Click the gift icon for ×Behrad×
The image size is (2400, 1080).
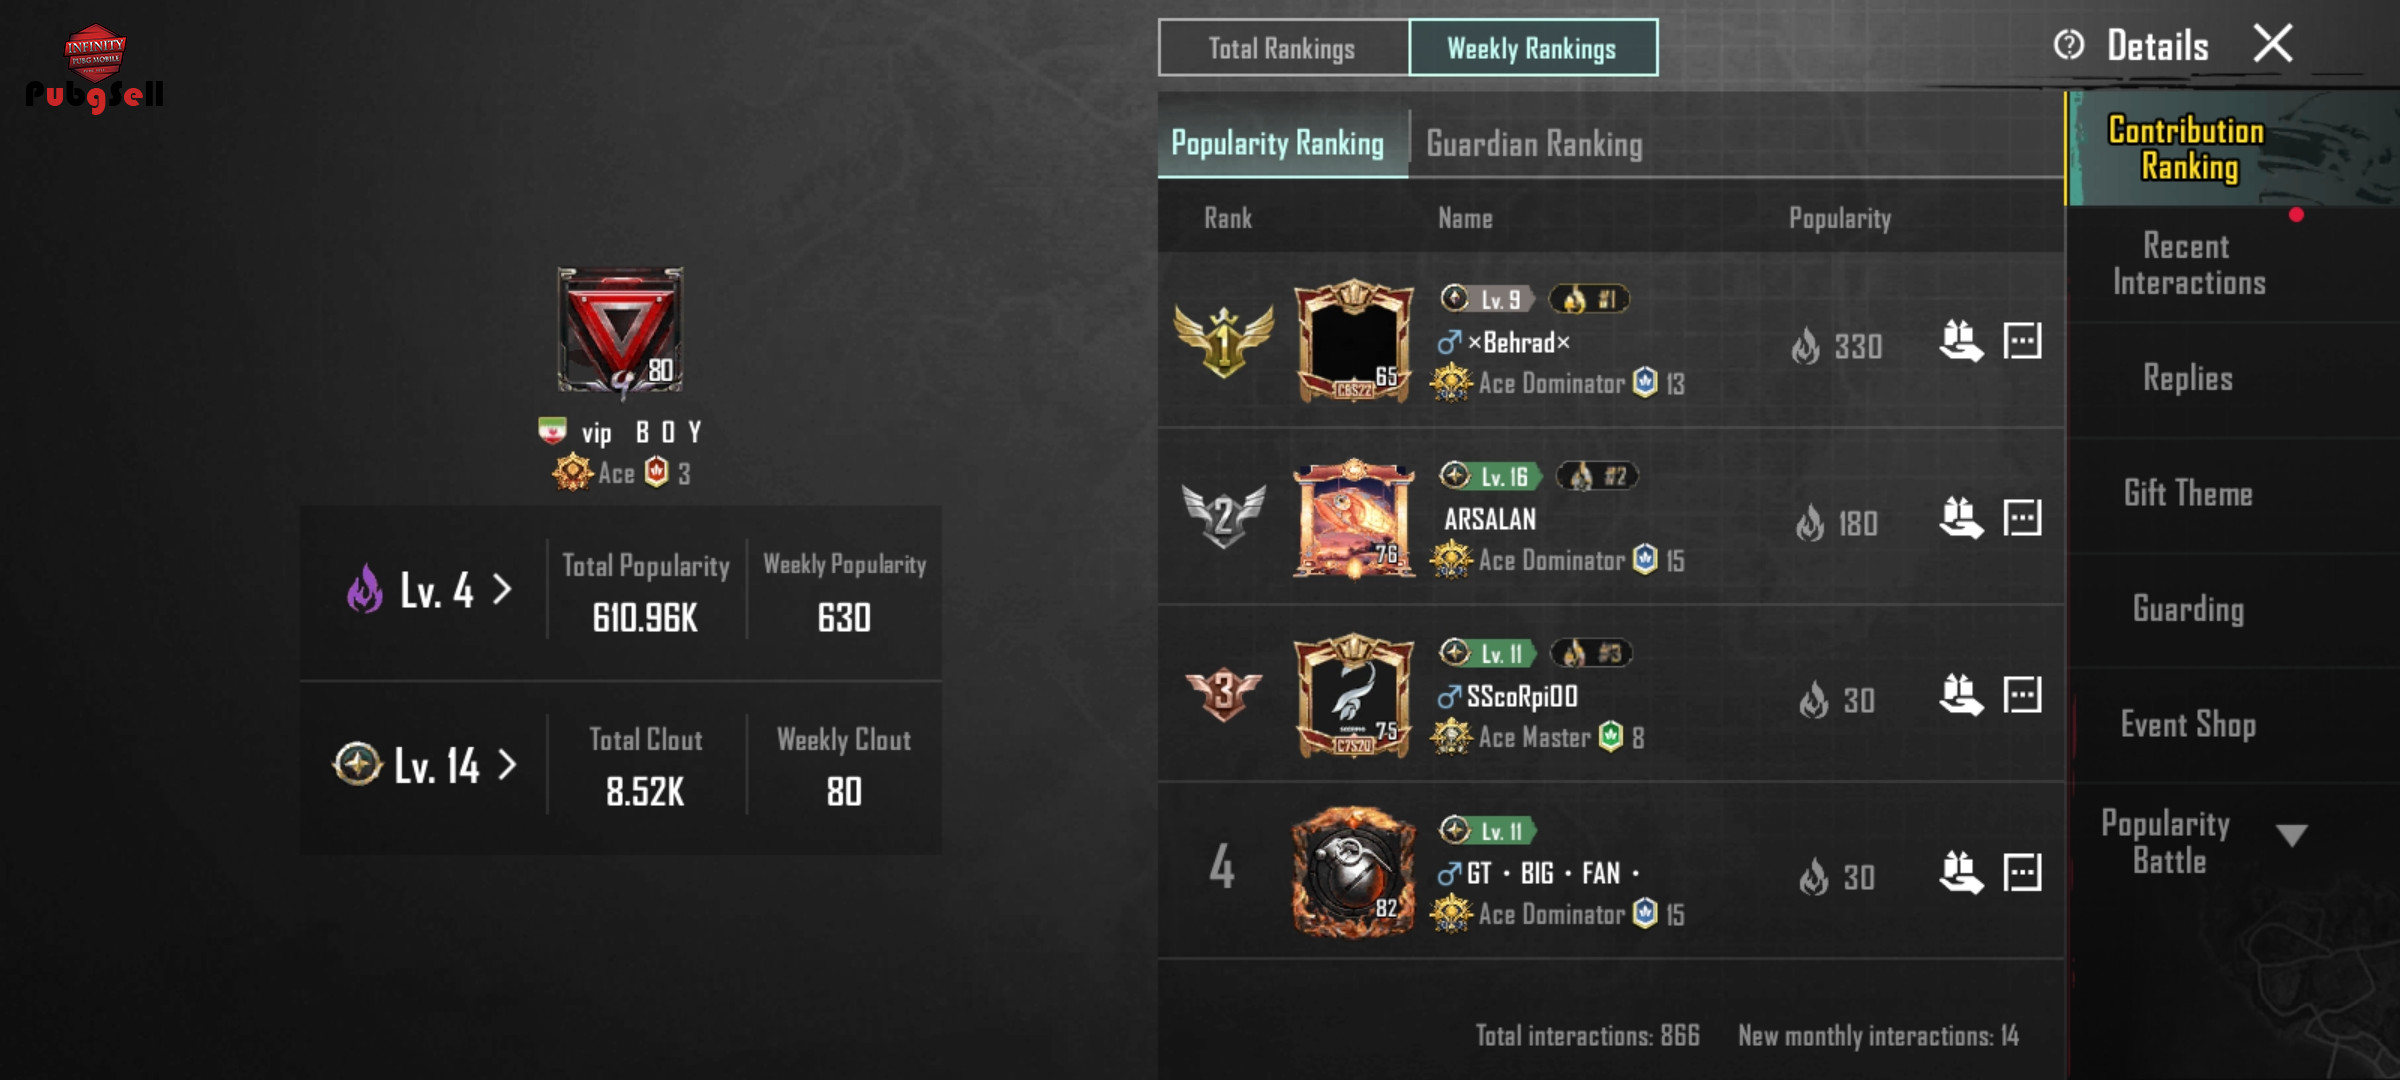click(x=1961, y=341)
